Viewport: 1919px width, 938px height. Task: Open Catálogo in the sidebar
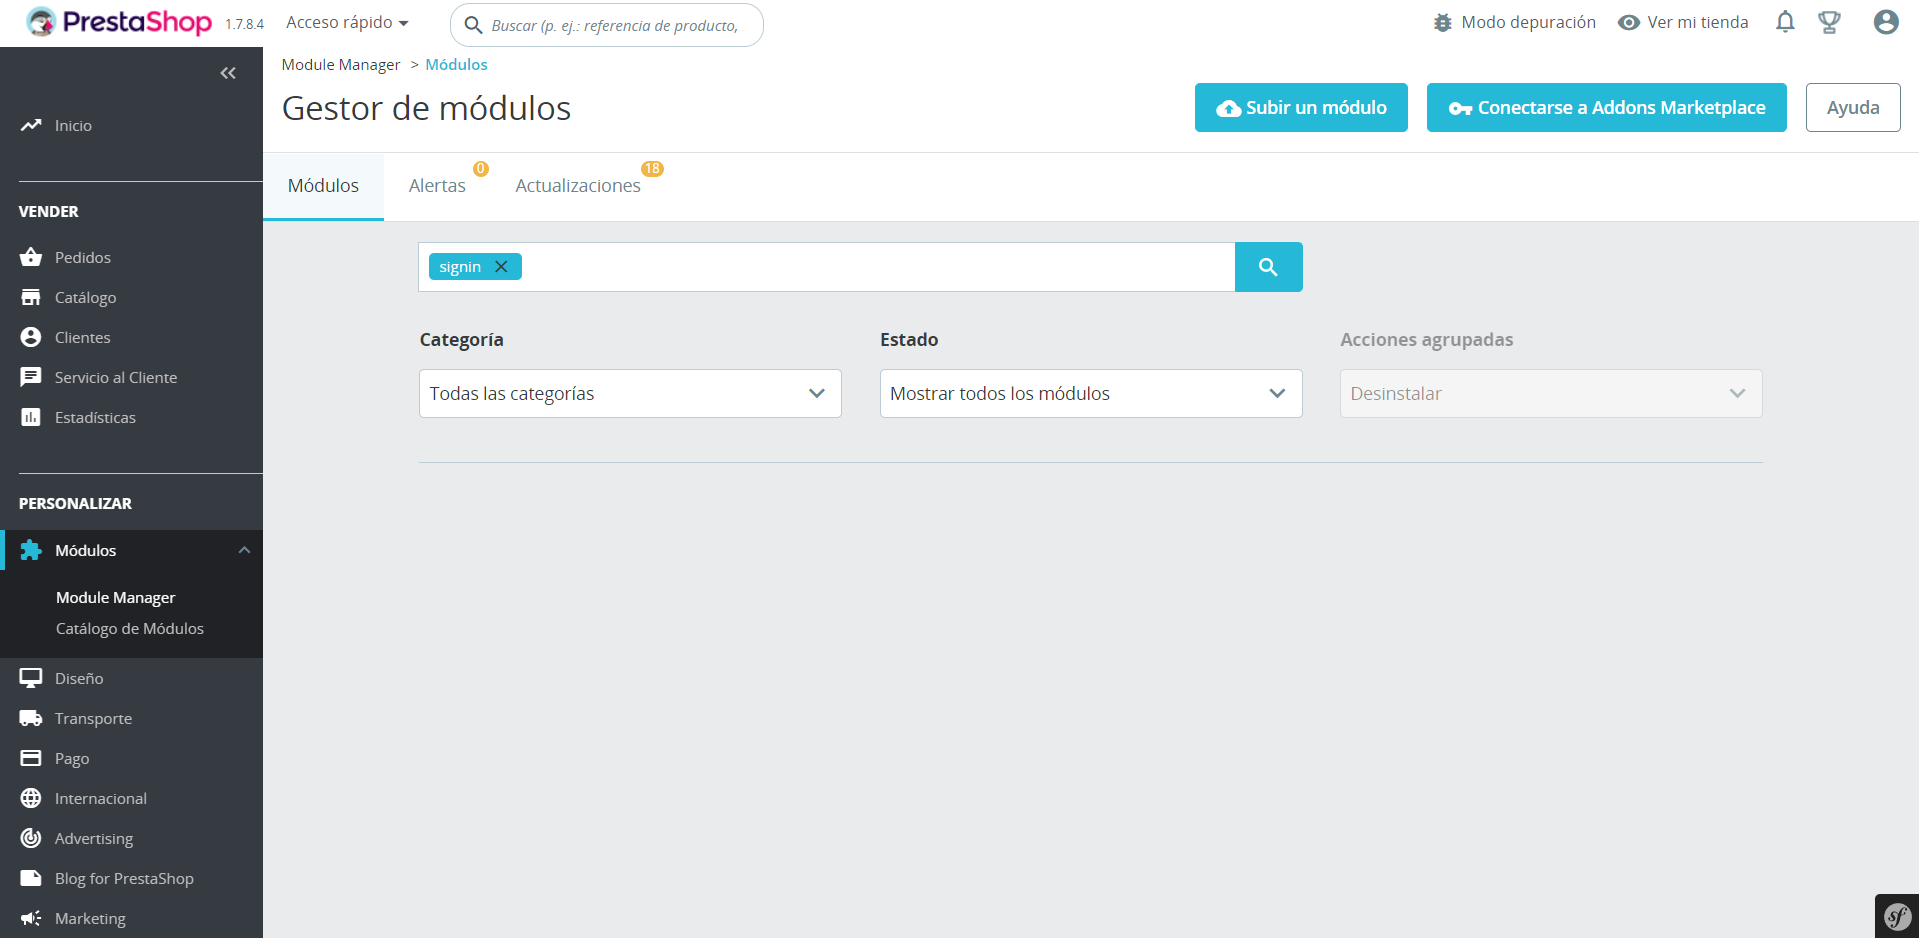86,297
